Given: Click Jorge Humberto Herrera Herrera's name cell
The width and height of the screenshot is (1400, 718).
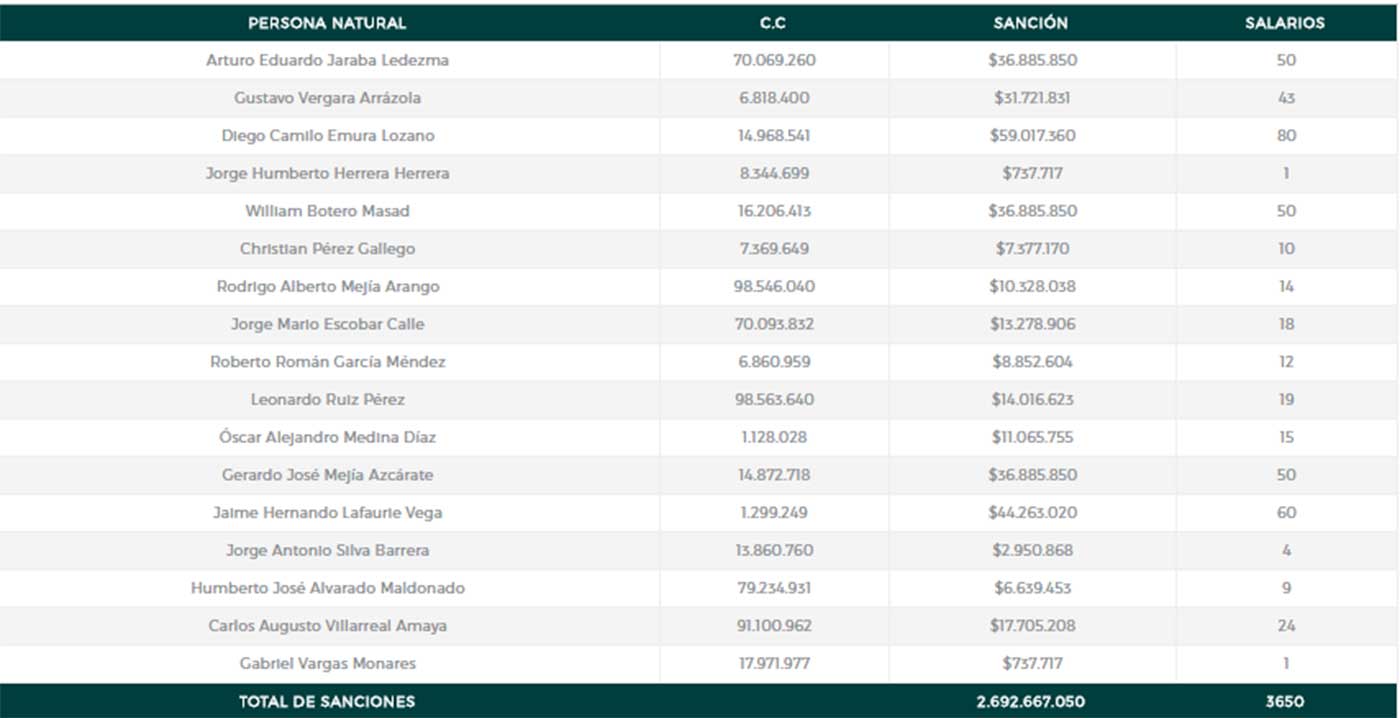Looking at the screenshot, I should (x=327, y=173).
